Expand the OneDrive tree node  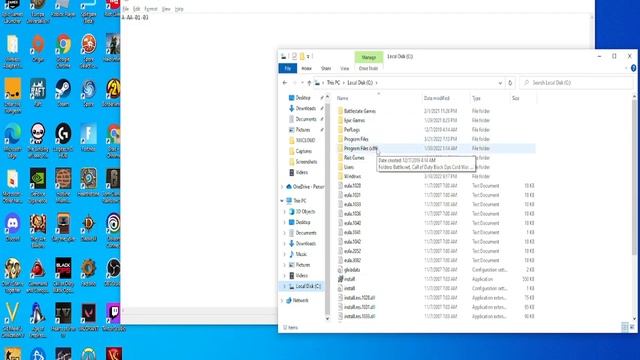pos(282,187)
